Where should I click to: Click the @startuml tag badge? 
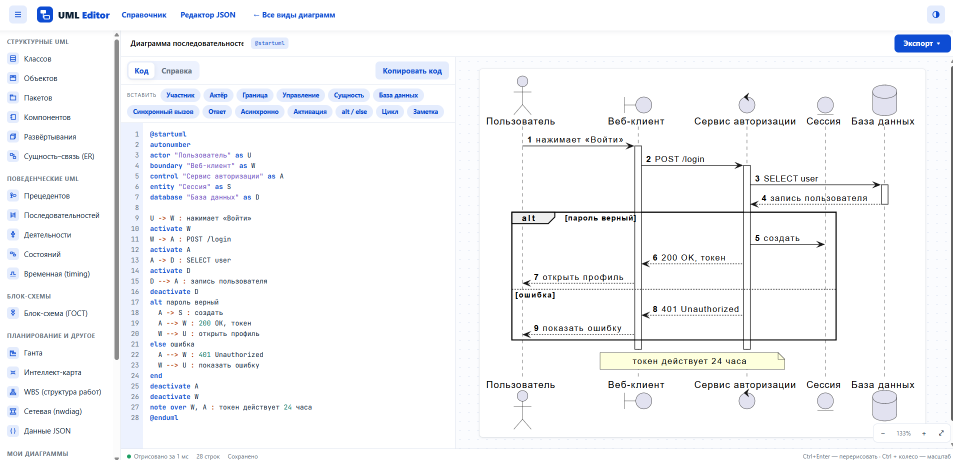269,44
